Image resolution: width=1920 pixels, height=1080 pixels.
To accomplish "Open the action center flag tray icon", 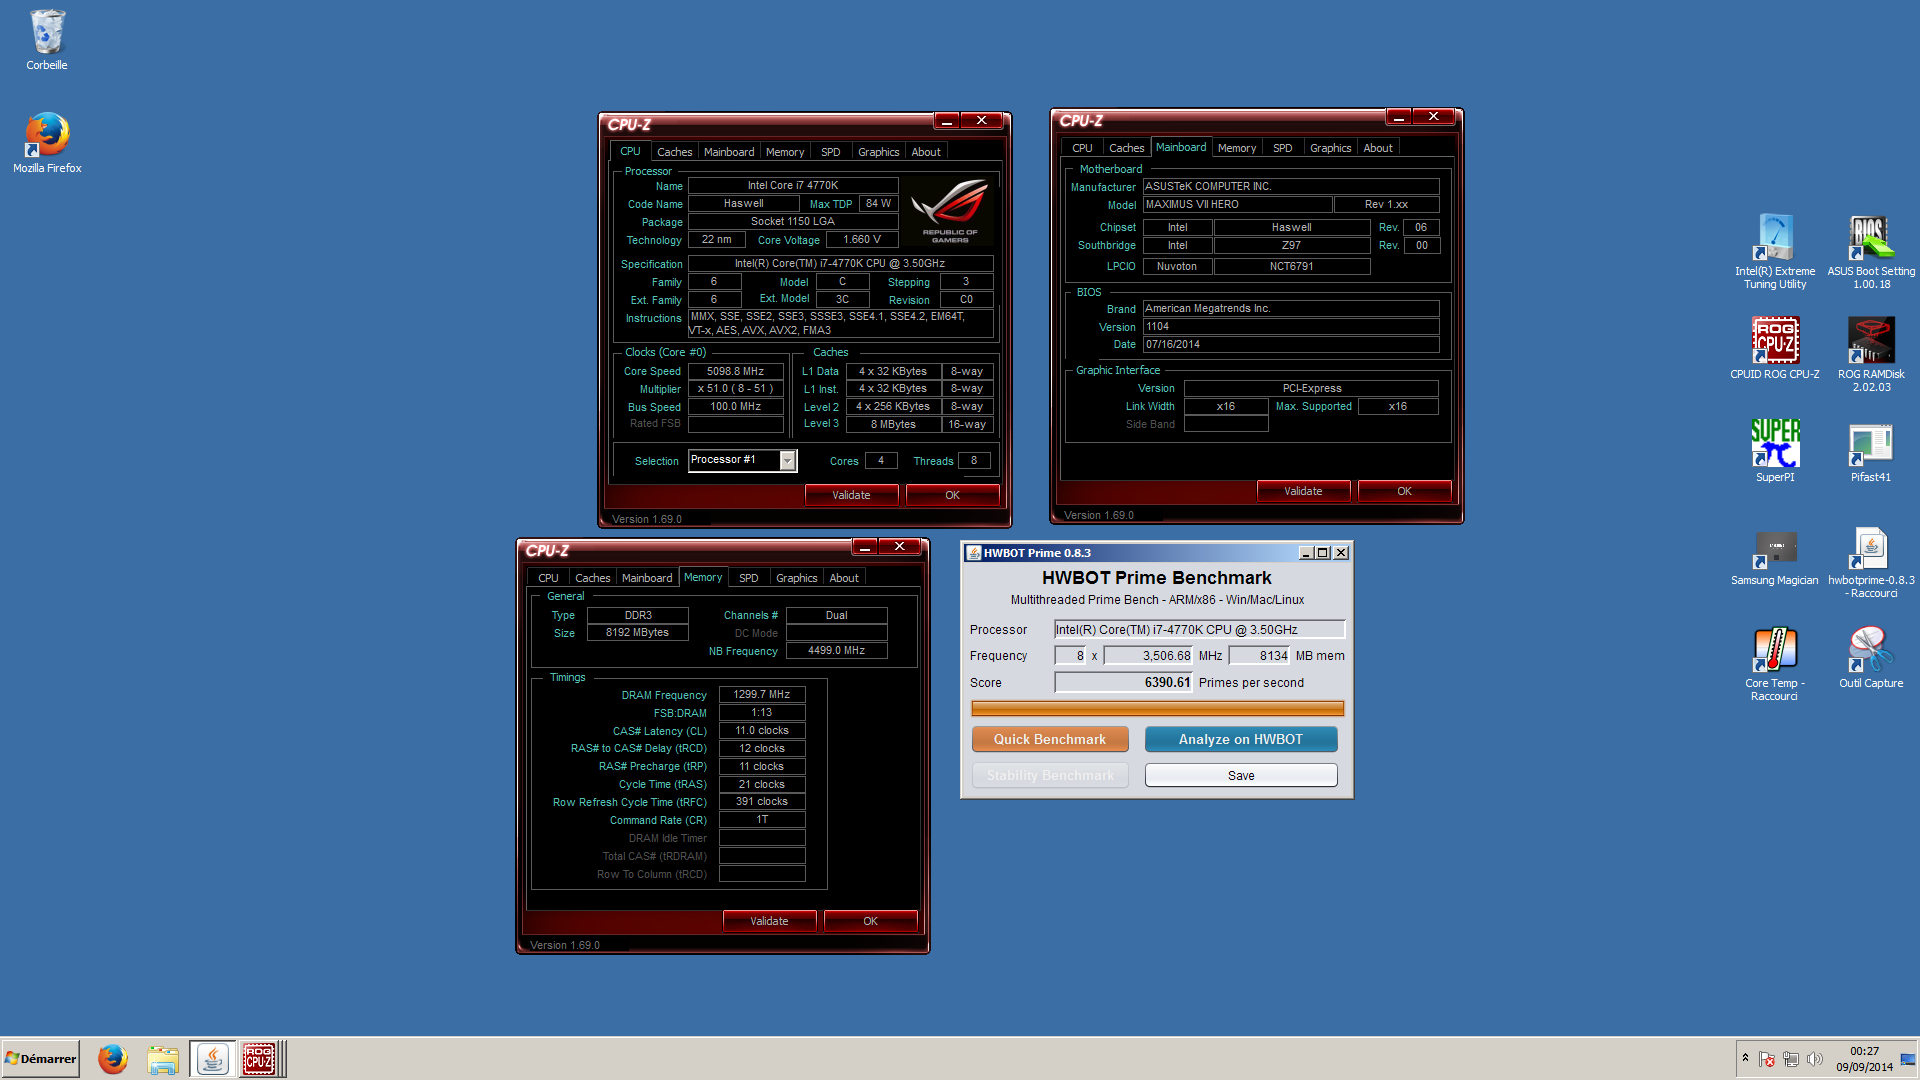I will tap(1767, 1059).
